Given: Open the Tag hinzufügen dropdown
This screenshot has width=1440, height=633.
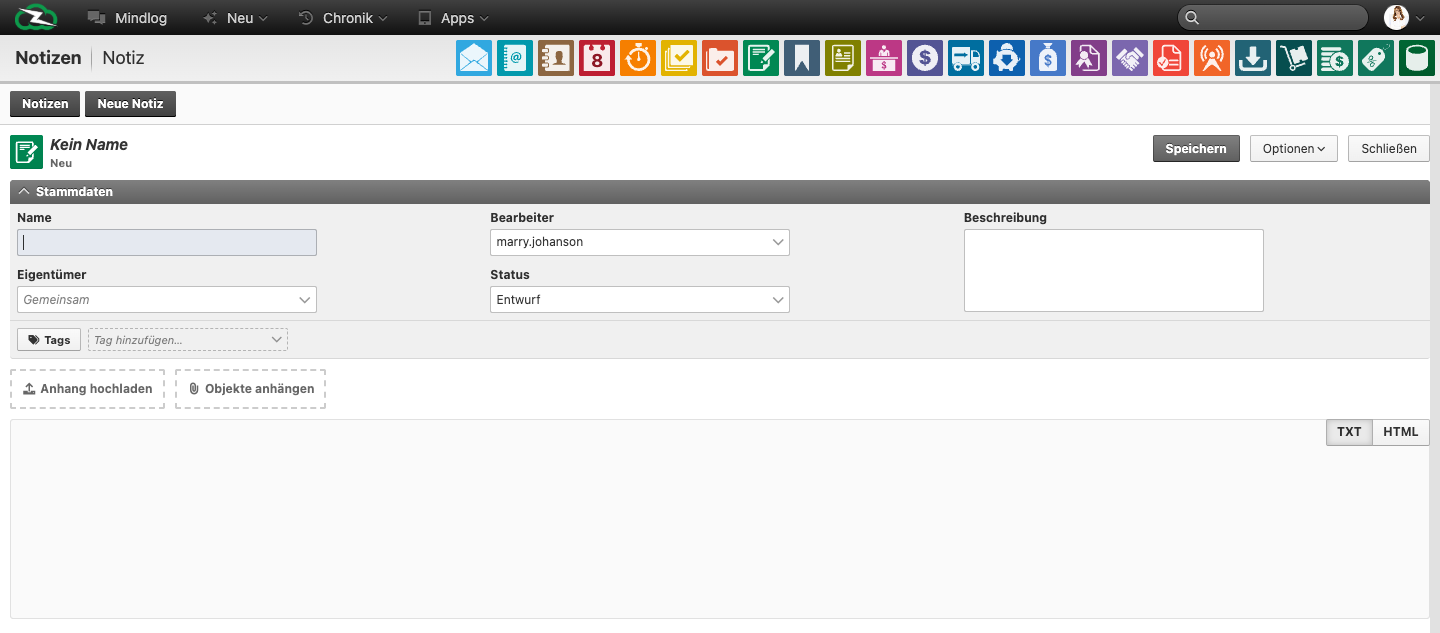Looking at the screenshot, I should click(x=188, y=340).
